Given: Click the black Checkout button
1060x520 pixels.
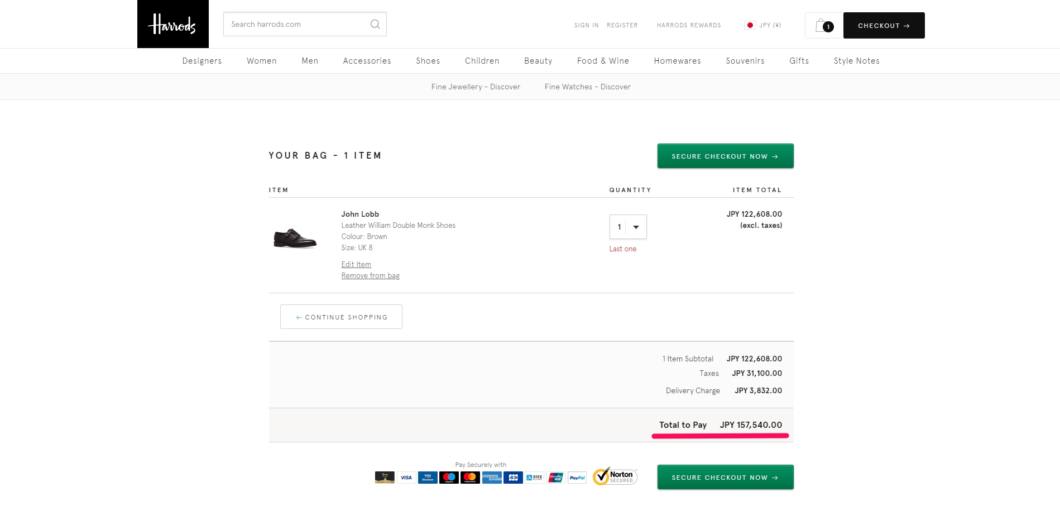Looking at the screenshot, I should click(x=884, y=26).
